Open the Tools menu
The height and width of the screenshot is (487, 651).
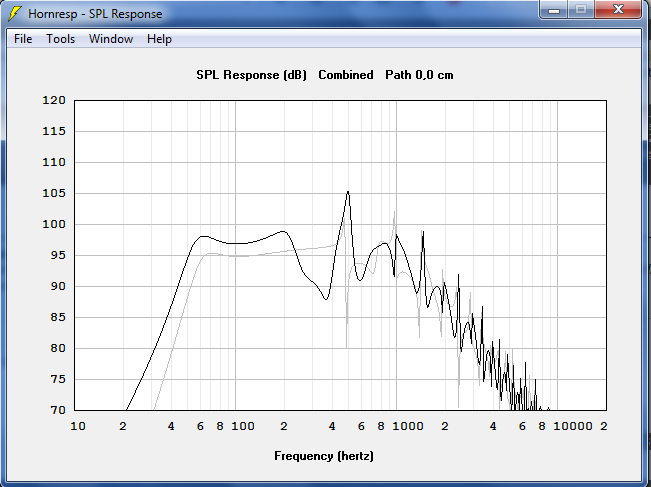coord(60,39)
